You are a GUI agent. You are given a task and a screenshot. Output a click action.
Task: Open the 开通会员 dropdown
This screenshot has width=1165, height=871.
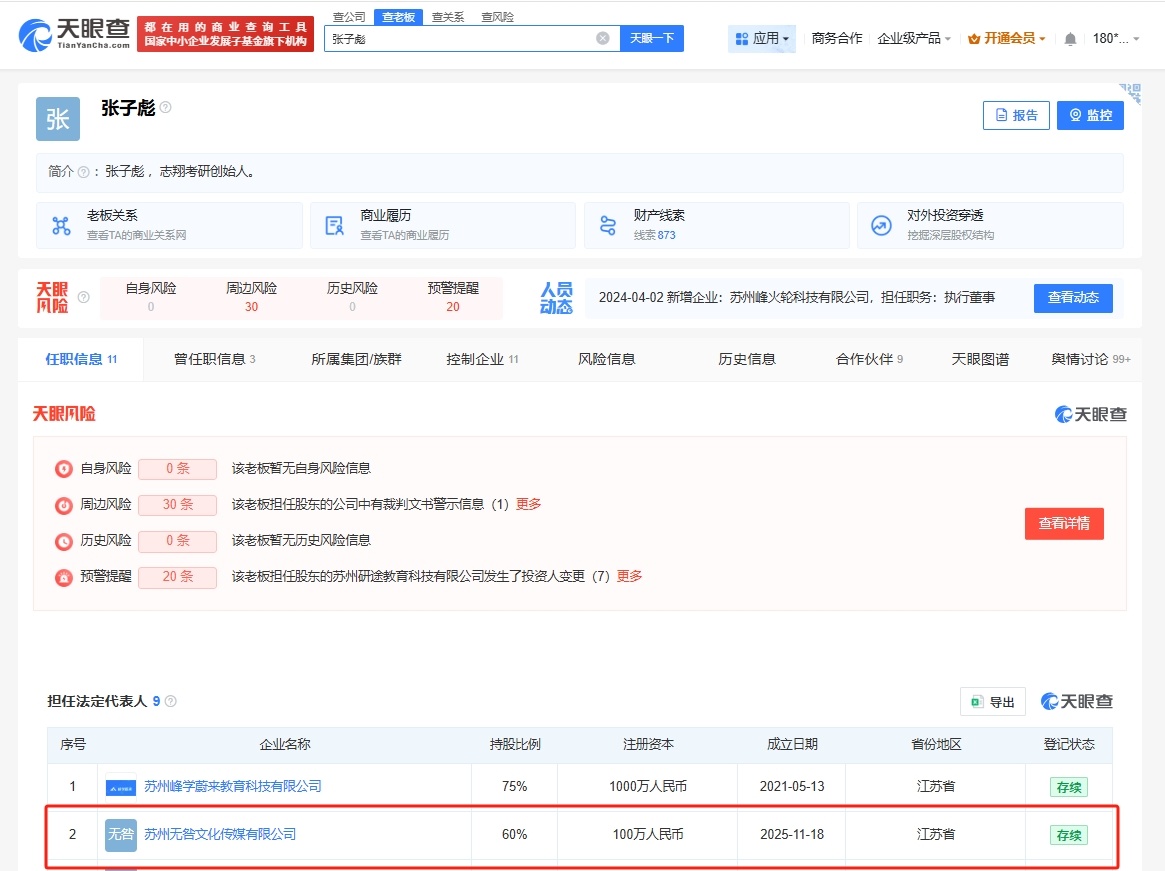click(x=1007, y=39)
